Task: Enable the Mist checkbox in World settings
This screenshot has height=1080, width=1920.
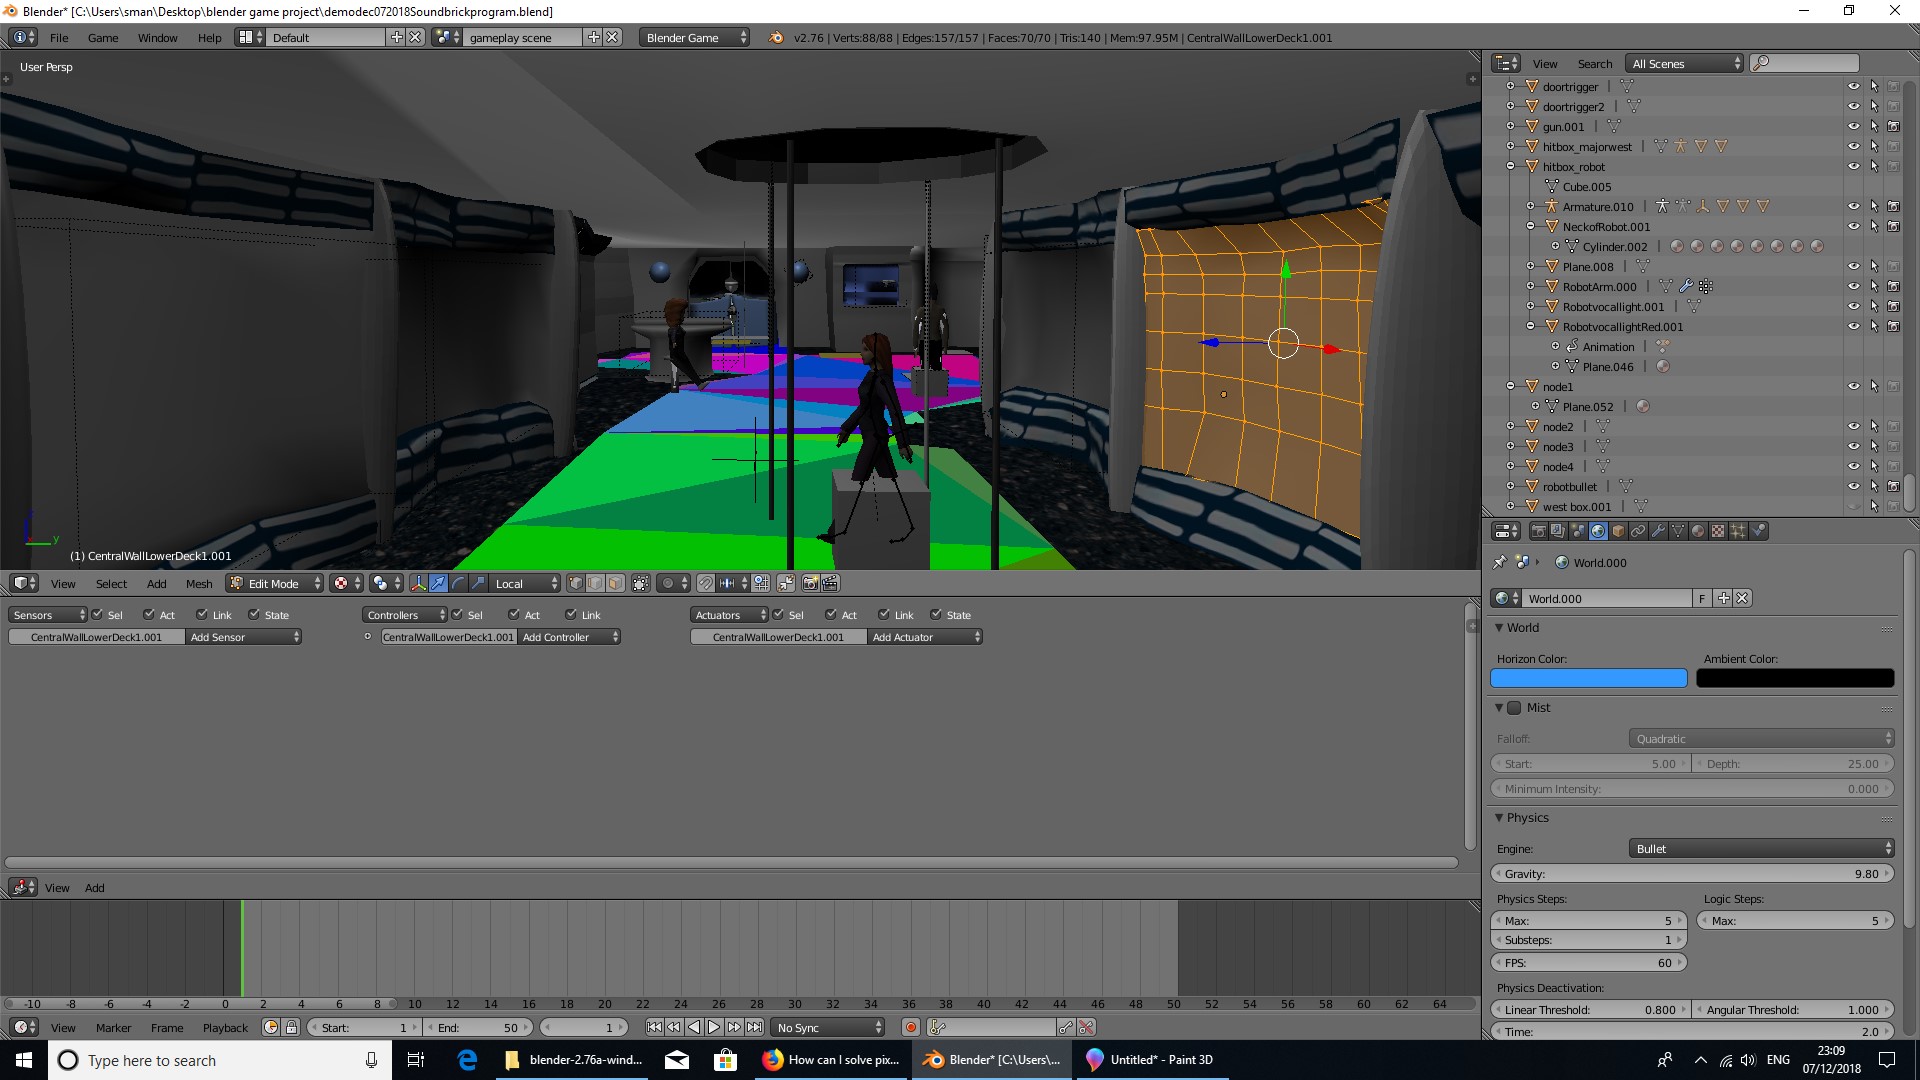Action: 1514,707
